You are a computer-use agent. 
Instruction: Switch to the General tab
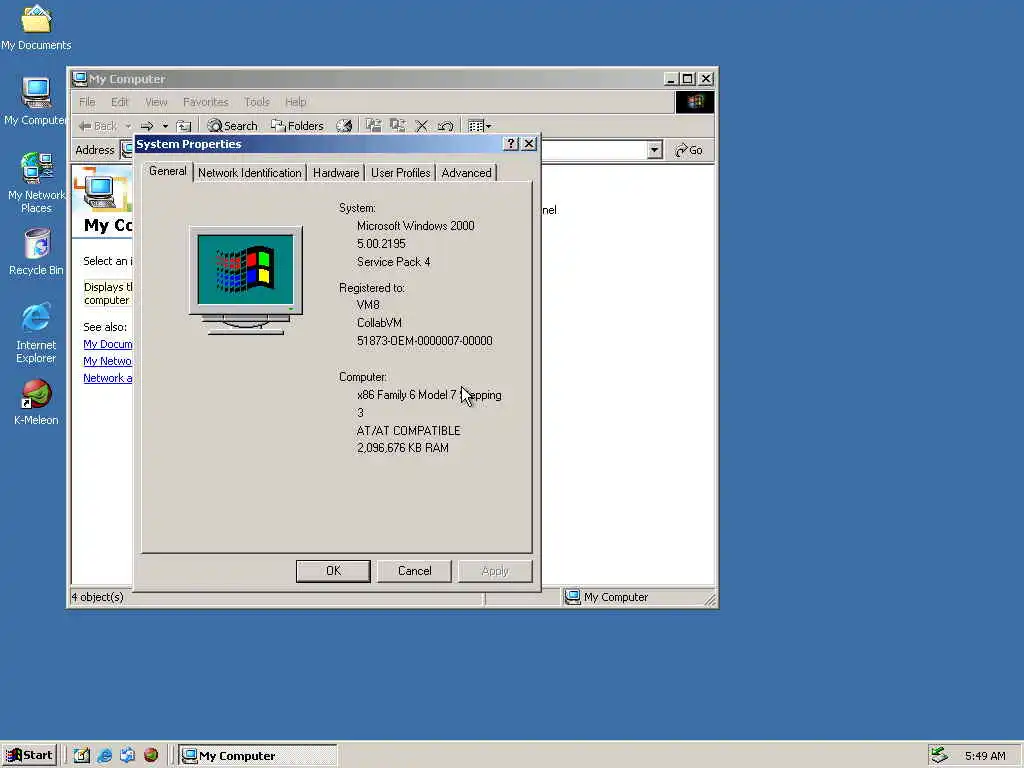click(x=167, y=171)
